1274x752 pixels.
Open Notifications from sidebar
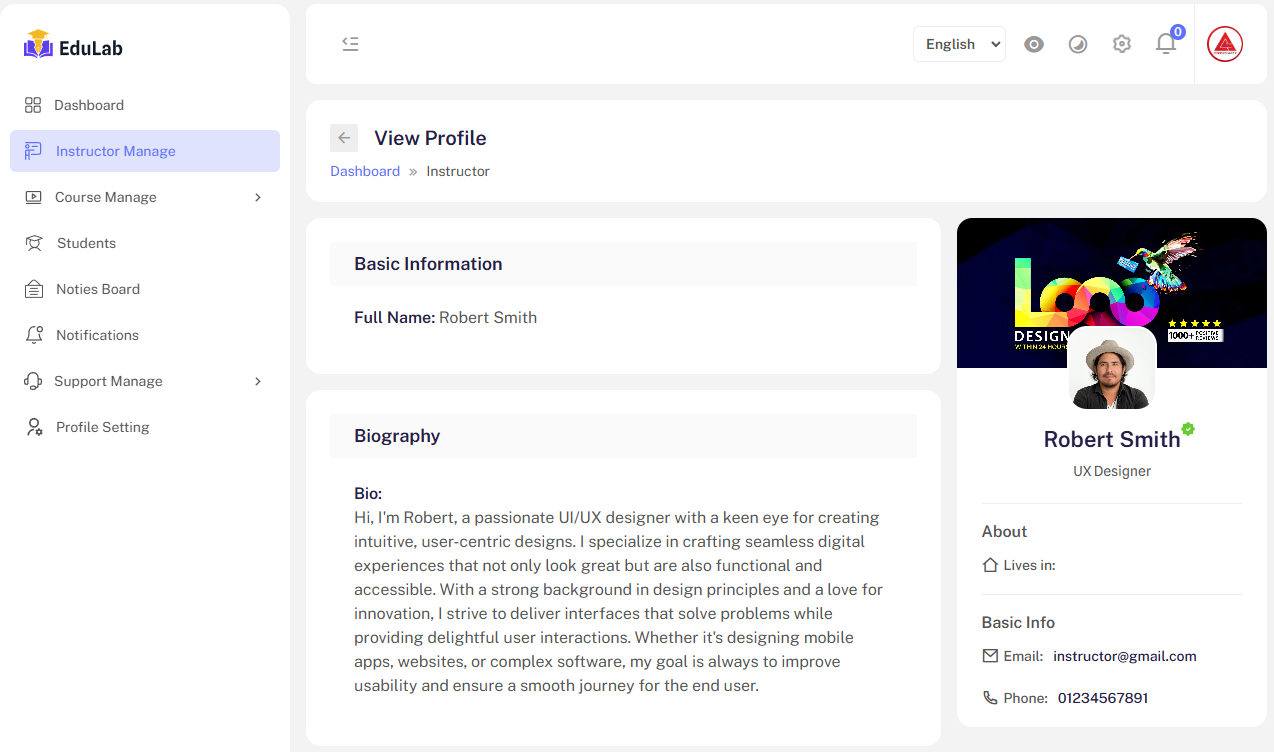97,335
